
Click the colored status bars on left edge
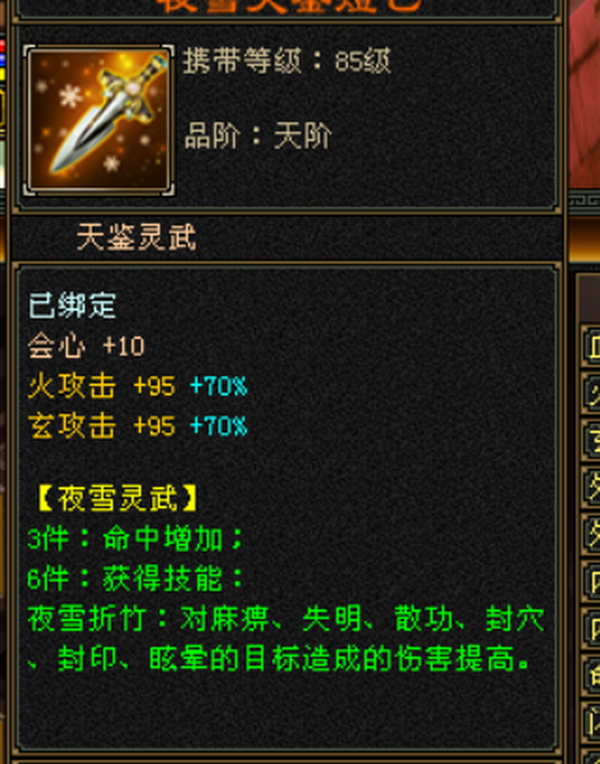[2, 61]
